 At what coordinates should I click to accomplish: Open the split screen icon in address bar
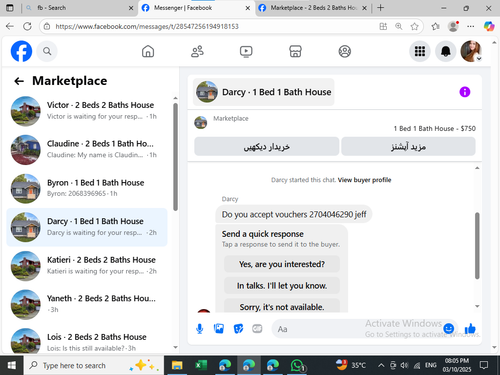[x=383, y=26]
